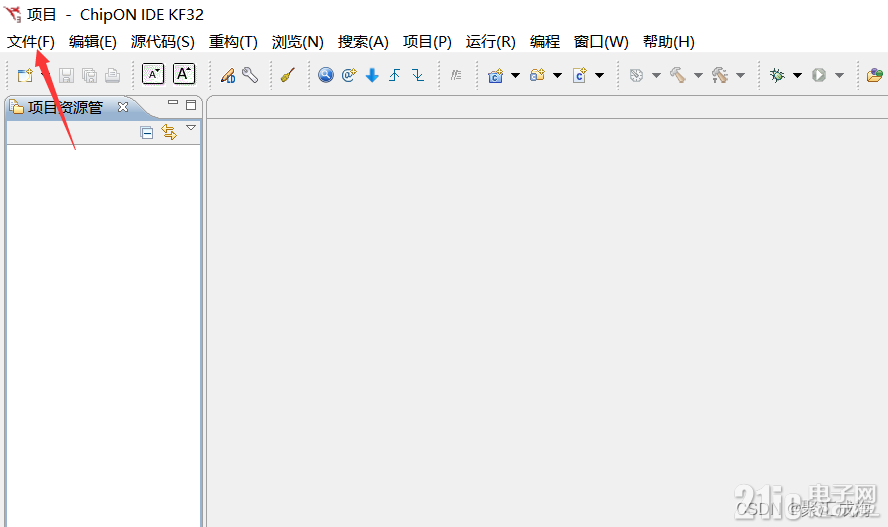Image resolution: width=888 pixels, height=527 pixels.
Task: Click the green bug debug icon
Action: click(777, 75)
